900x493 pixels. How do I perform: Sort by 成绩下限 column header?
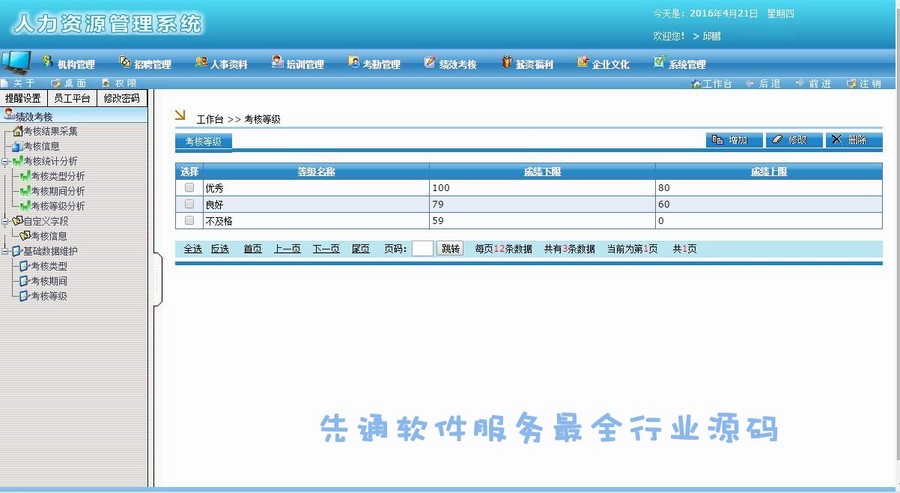pos(542,172)
